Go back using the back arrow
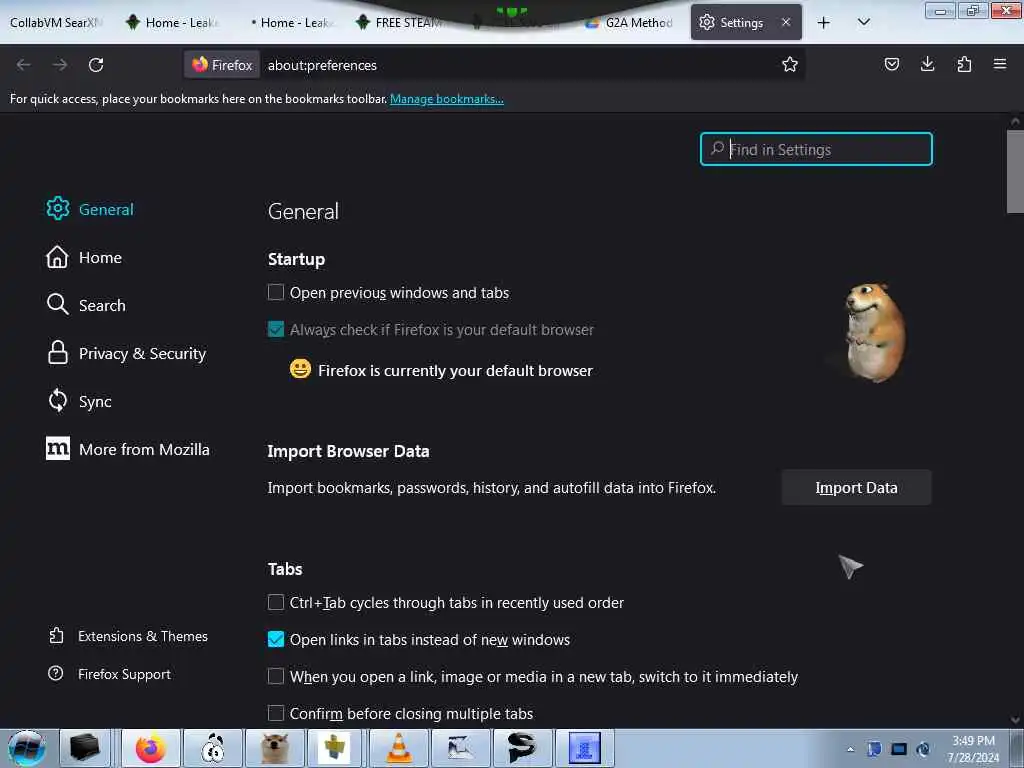 coord(24,65)
